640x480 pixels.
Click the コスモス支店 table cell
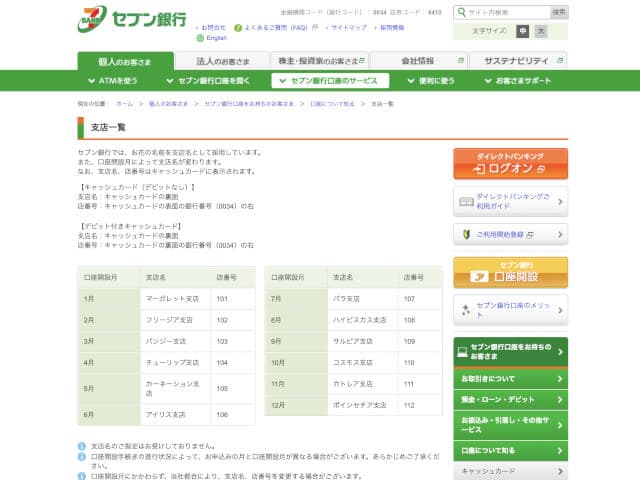[362, 362]
